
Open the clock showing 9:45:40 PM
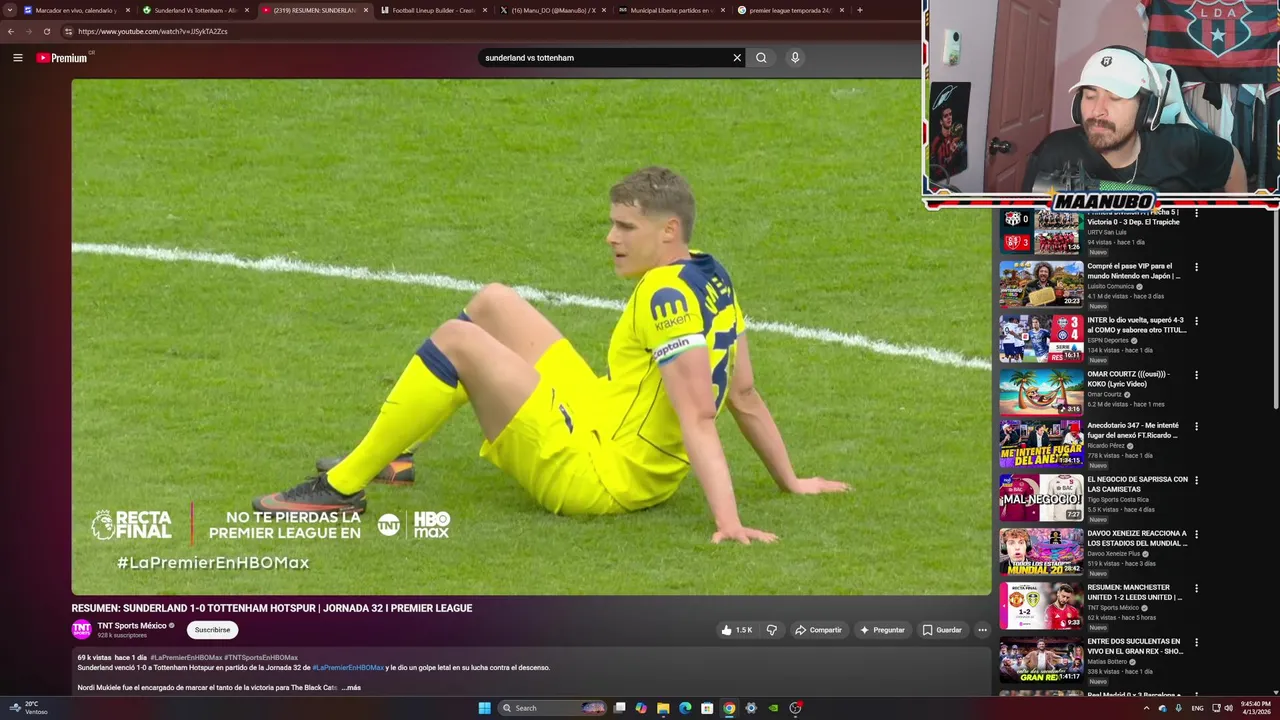click(x=1256, y=708)
